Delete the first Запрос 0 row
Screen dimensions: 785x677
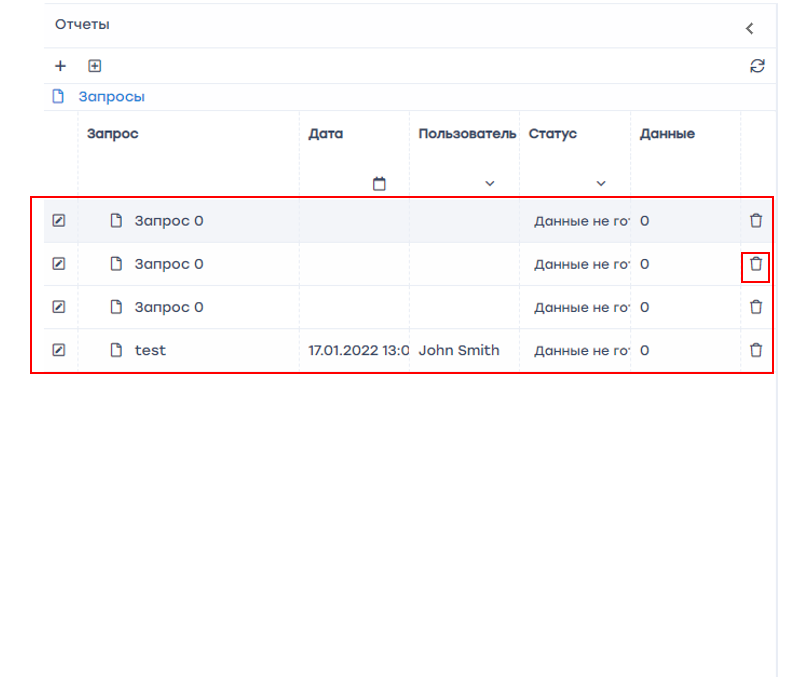[x=756, y=221]
